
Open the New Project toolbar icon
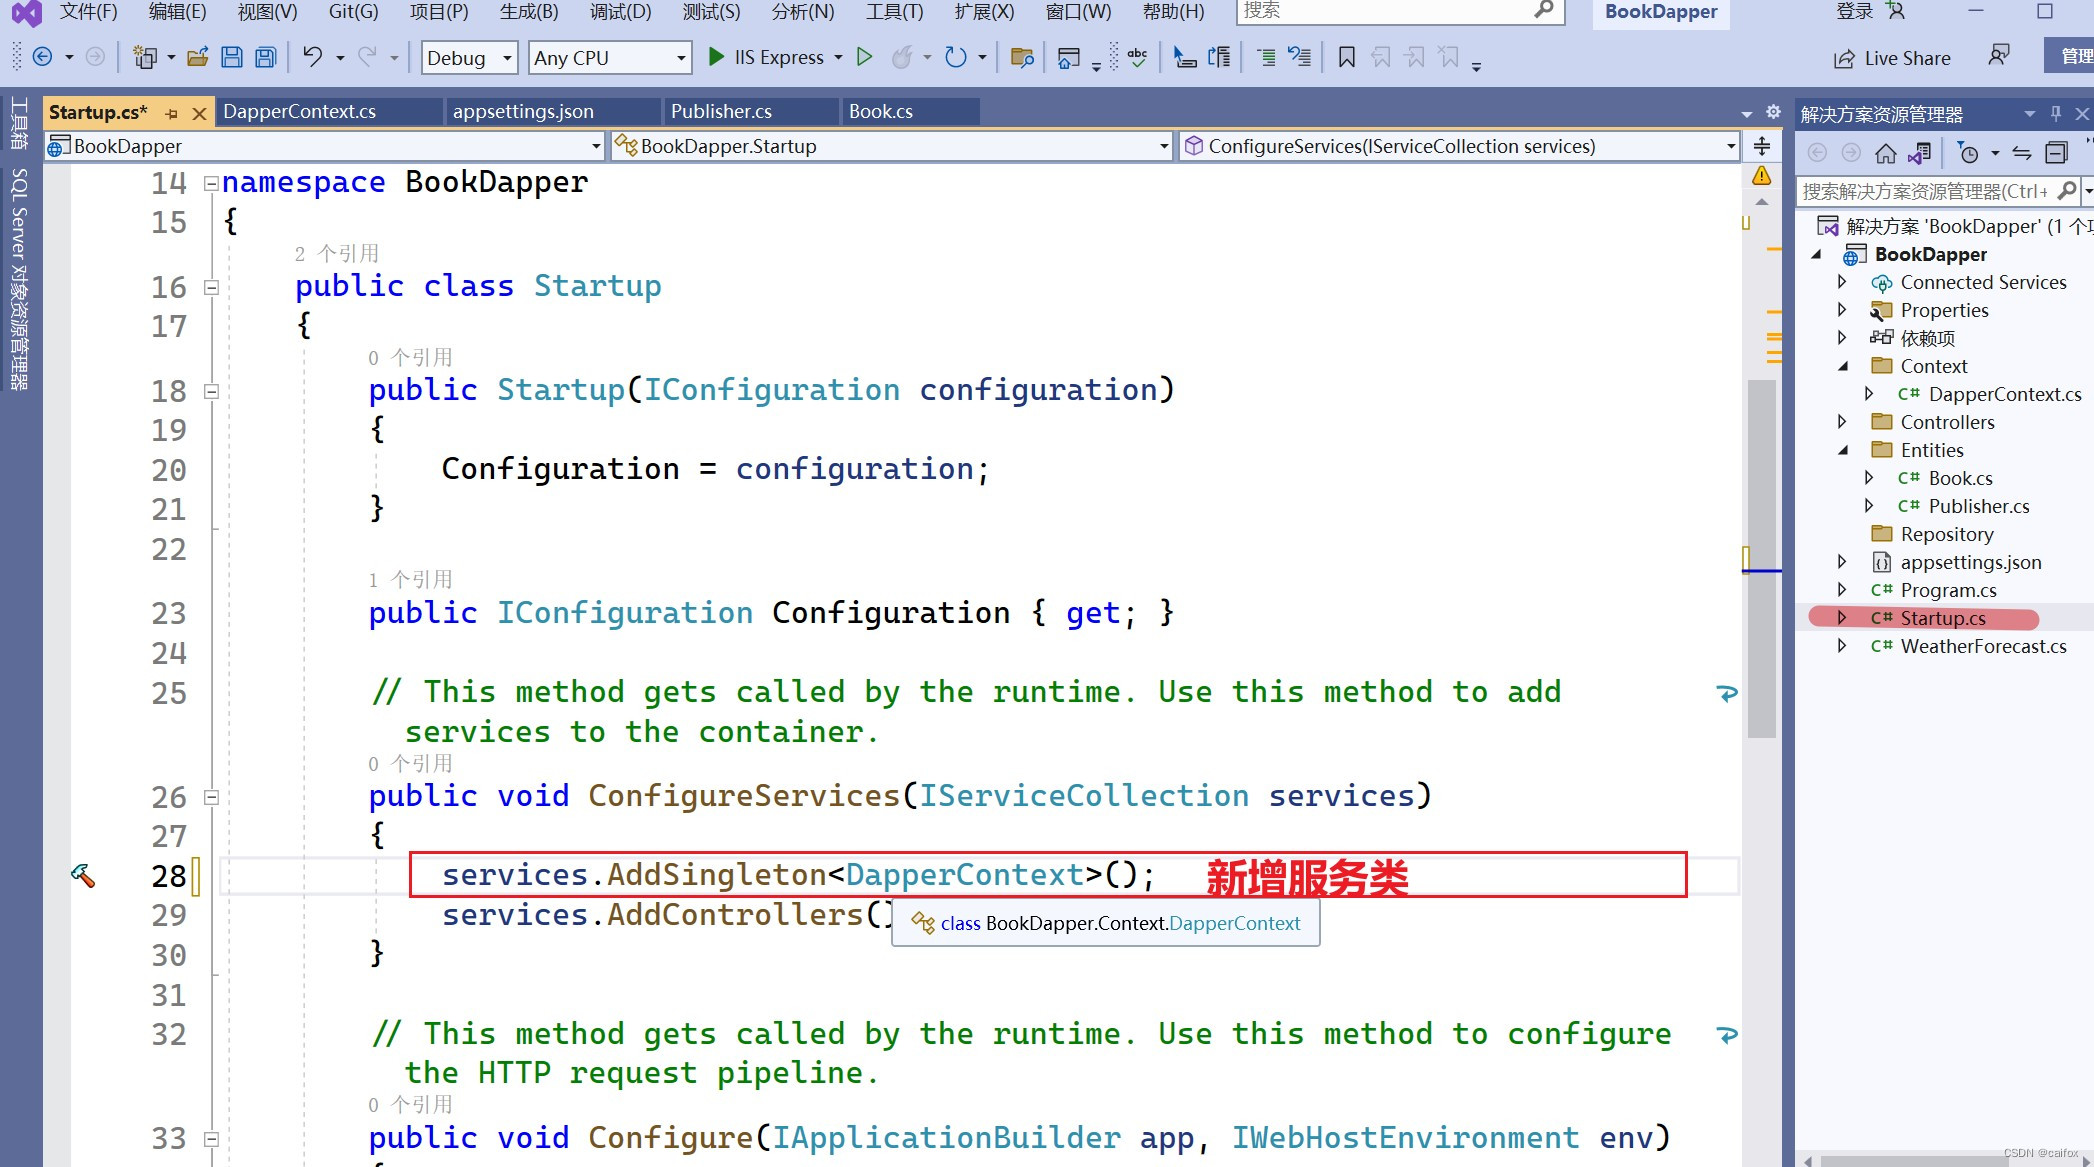pyautogui.click(x=147, y=57)
